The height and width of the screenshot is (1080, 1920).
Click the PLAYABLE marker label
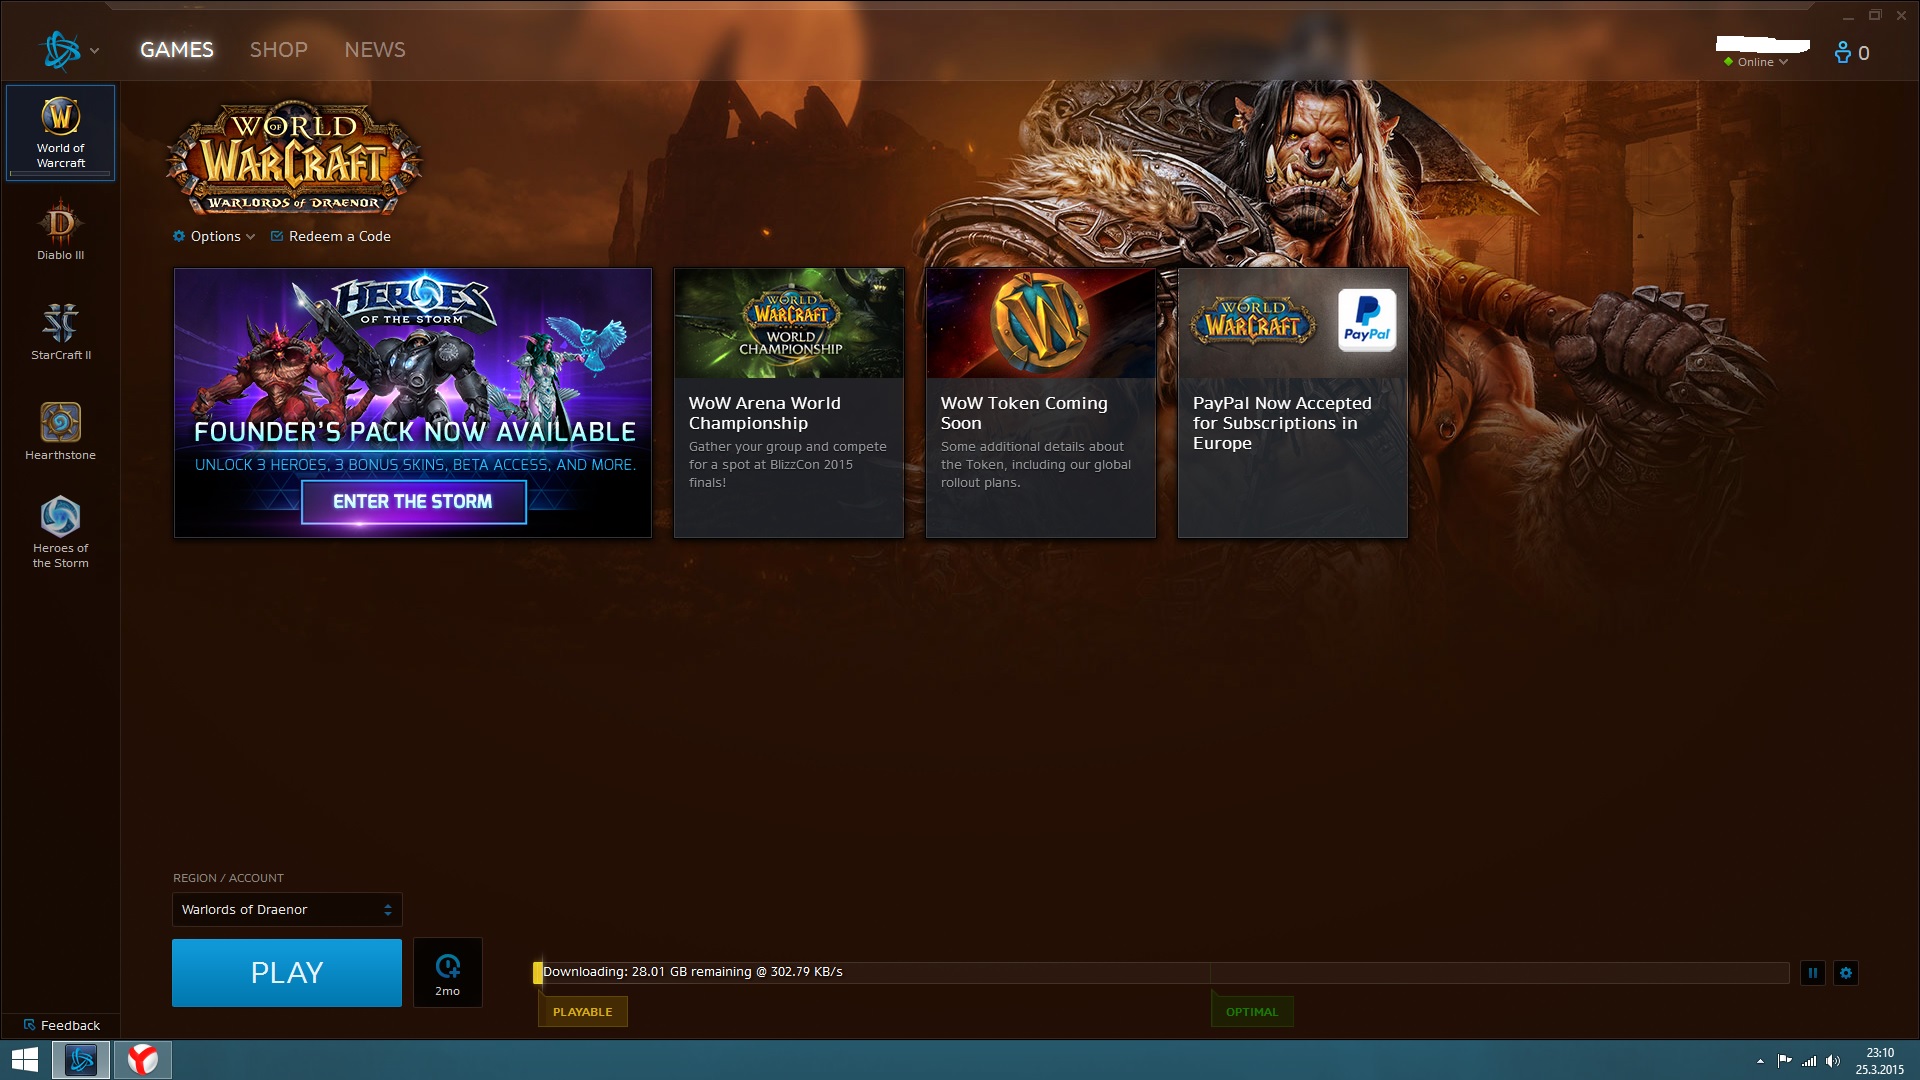click(x=583, y=1012)
